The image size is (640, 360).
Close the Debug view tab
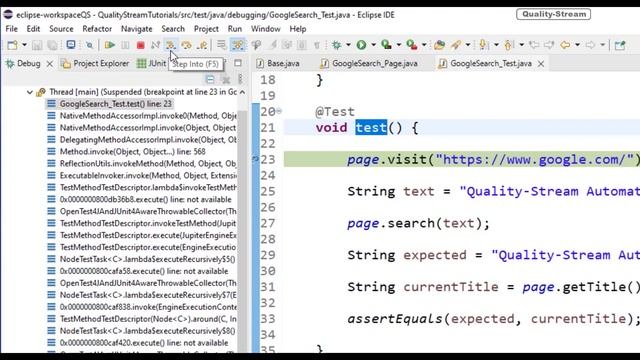[x=49, y=64]
